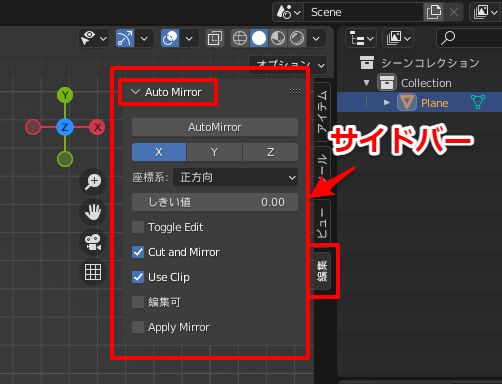
Task: Select the Z mirror axis
Action: [x=271, y=152]
